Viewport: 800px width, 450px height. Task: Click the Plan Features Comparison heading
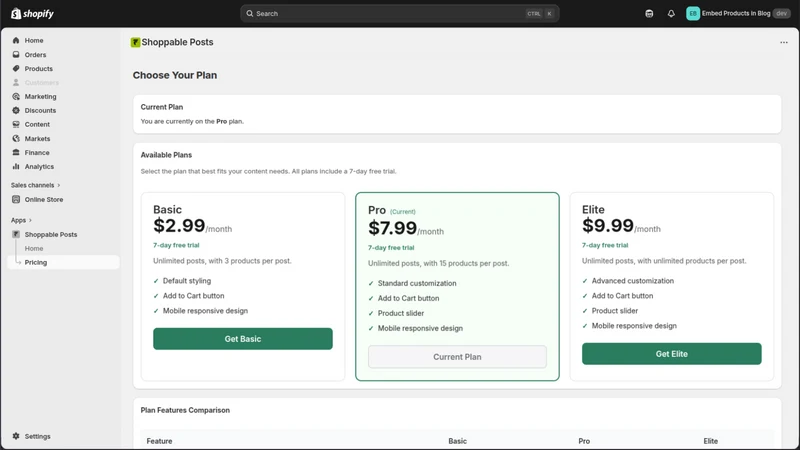185,410
